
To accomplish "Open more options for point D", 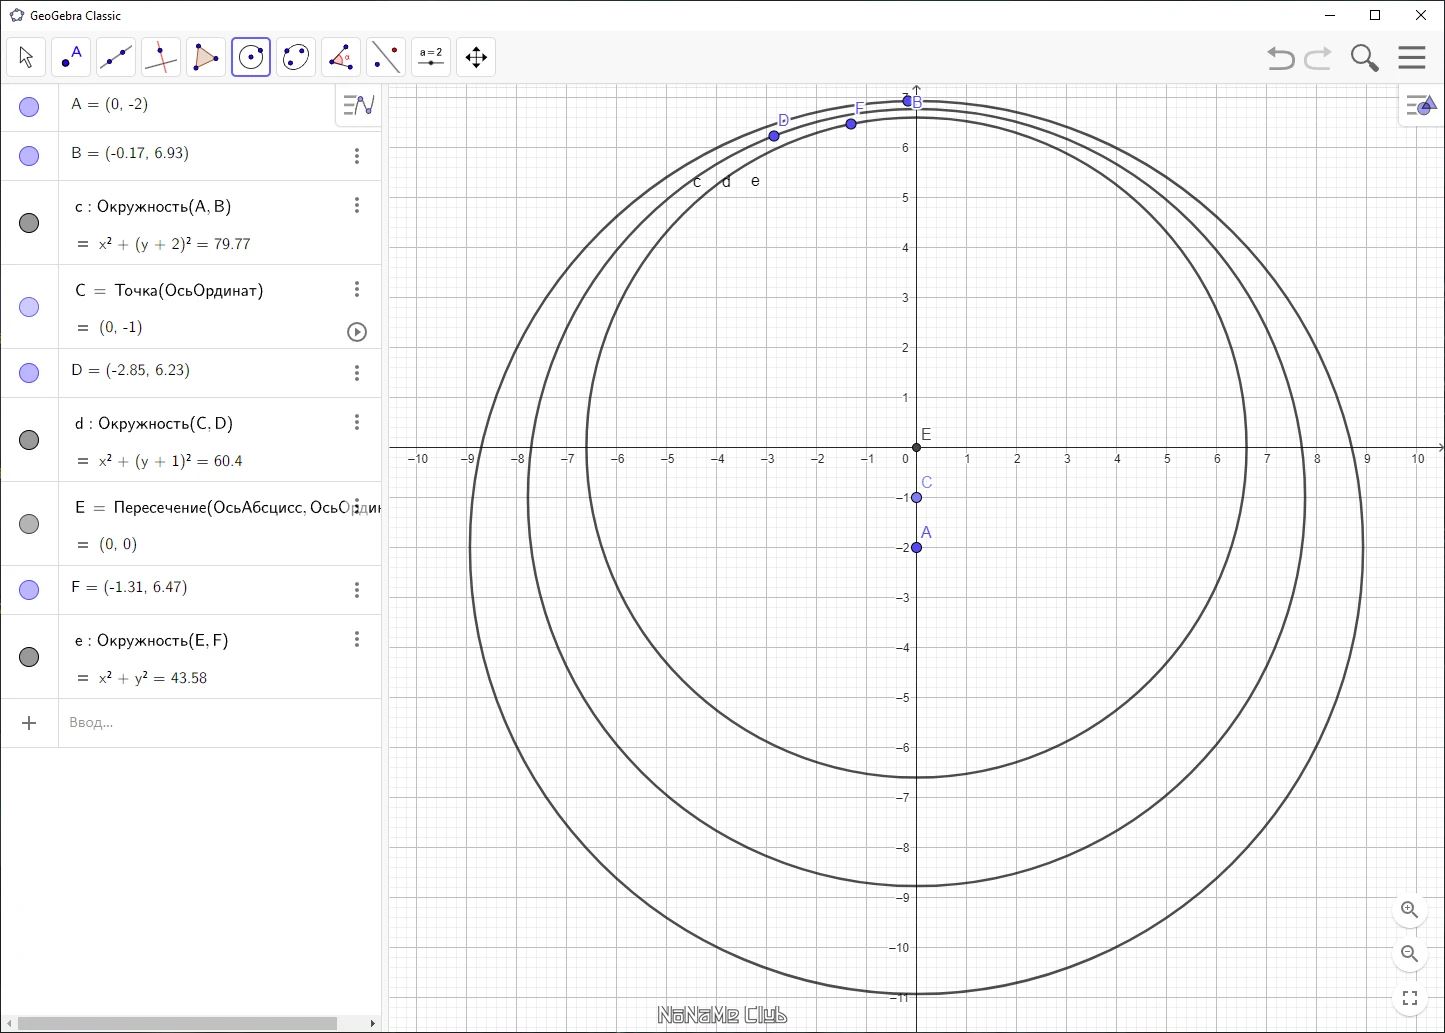I will (357, 373).
